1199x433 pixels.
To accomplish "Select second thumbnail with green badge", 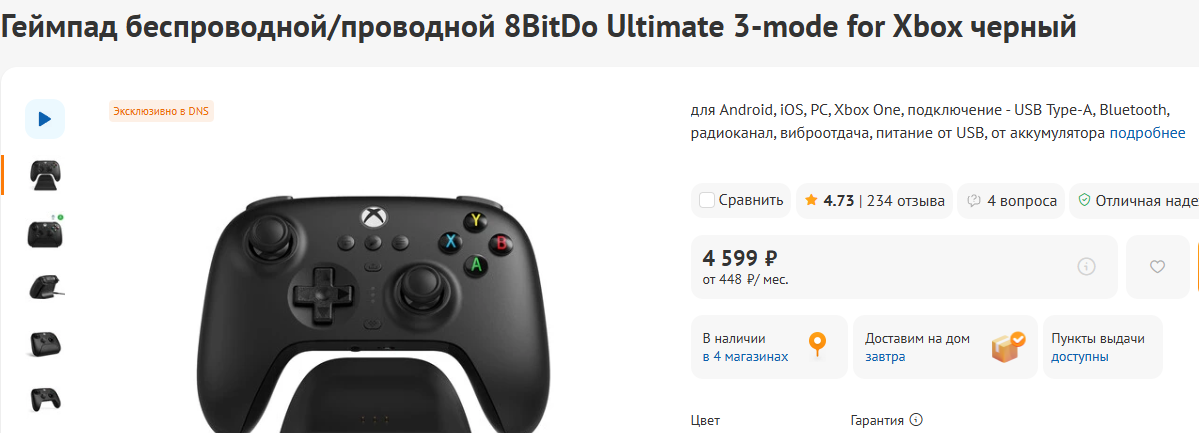I will click(x=45, y=231).
